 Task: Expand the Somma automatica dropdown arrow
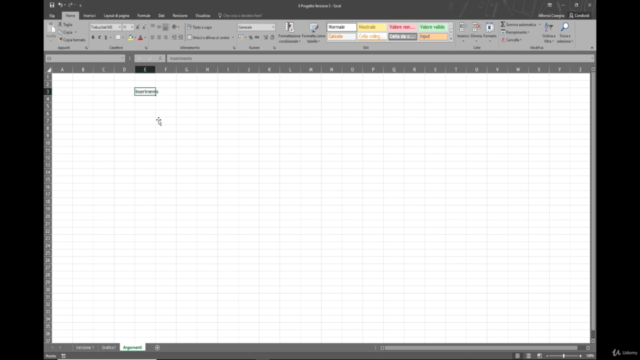coord(539,25)
